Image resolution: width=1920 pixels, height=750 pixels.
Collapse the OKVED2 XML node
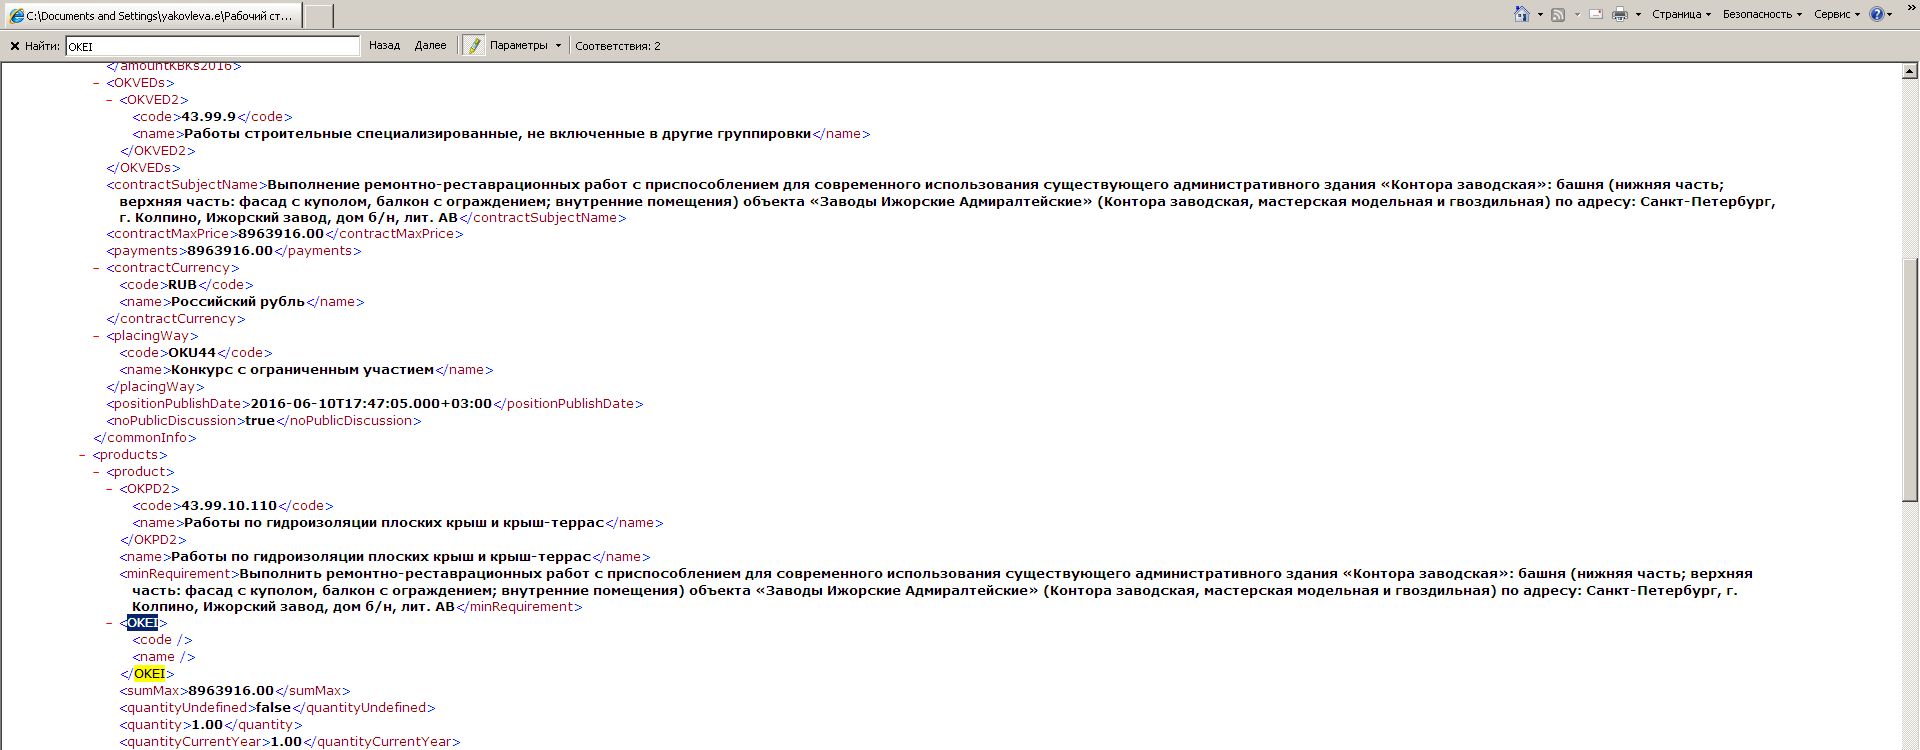(x=110, y=100)
